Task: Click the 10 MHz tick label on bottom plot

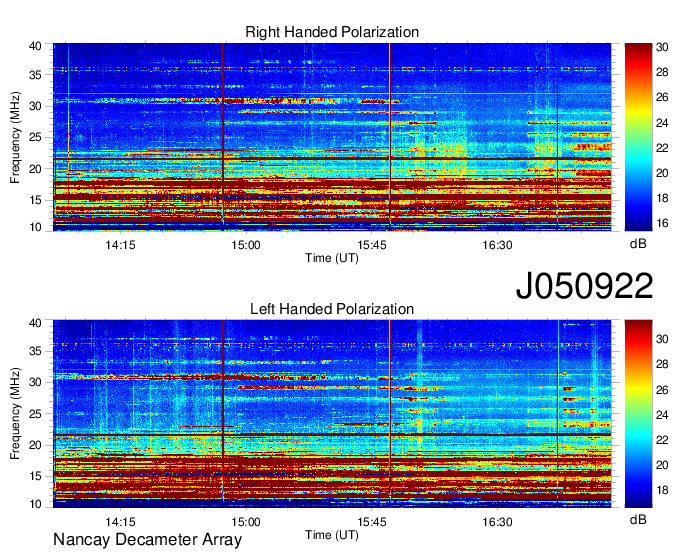Action: coord(35,504)
